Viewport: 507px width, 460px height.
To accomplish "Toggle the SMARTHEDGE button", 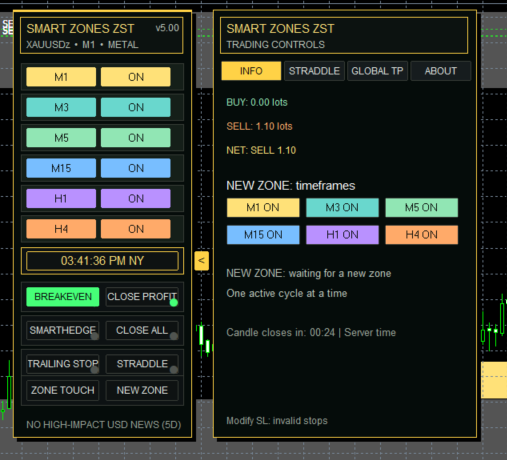I will (x=63, y=330).
